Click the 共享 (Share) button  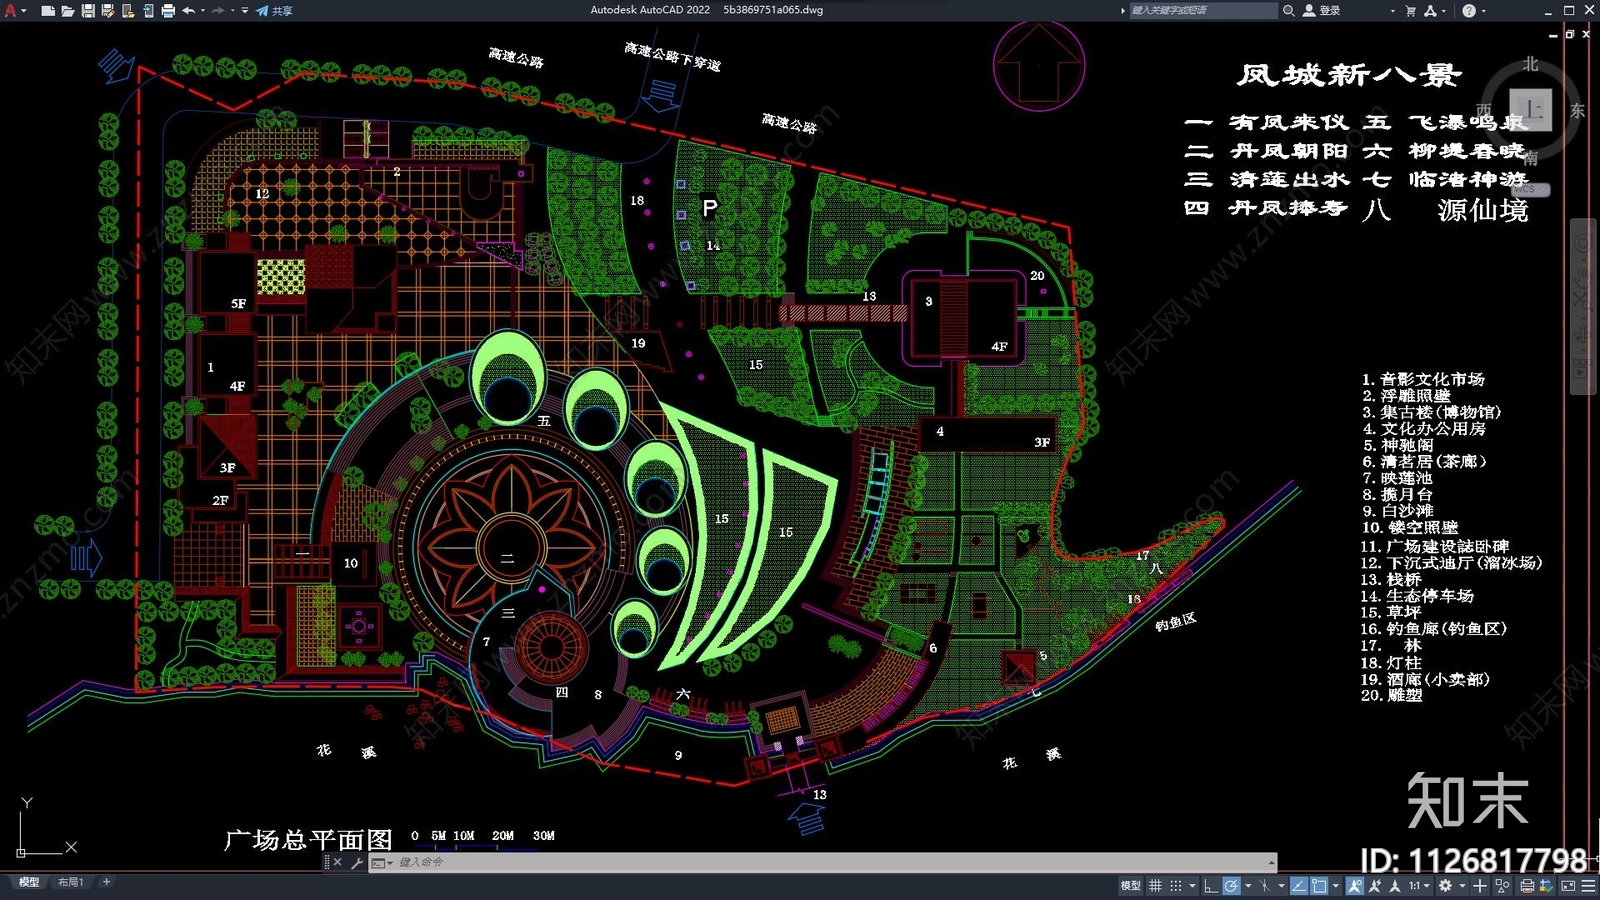coord(274,11)
